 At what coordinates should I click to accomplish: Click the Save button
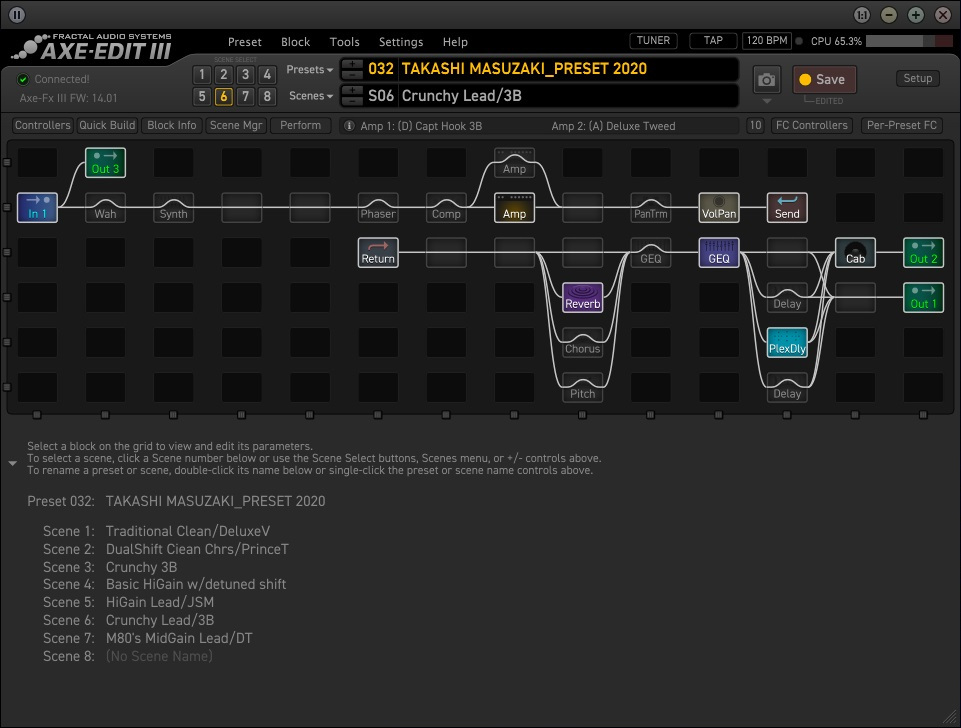click(x=823, y=80)
